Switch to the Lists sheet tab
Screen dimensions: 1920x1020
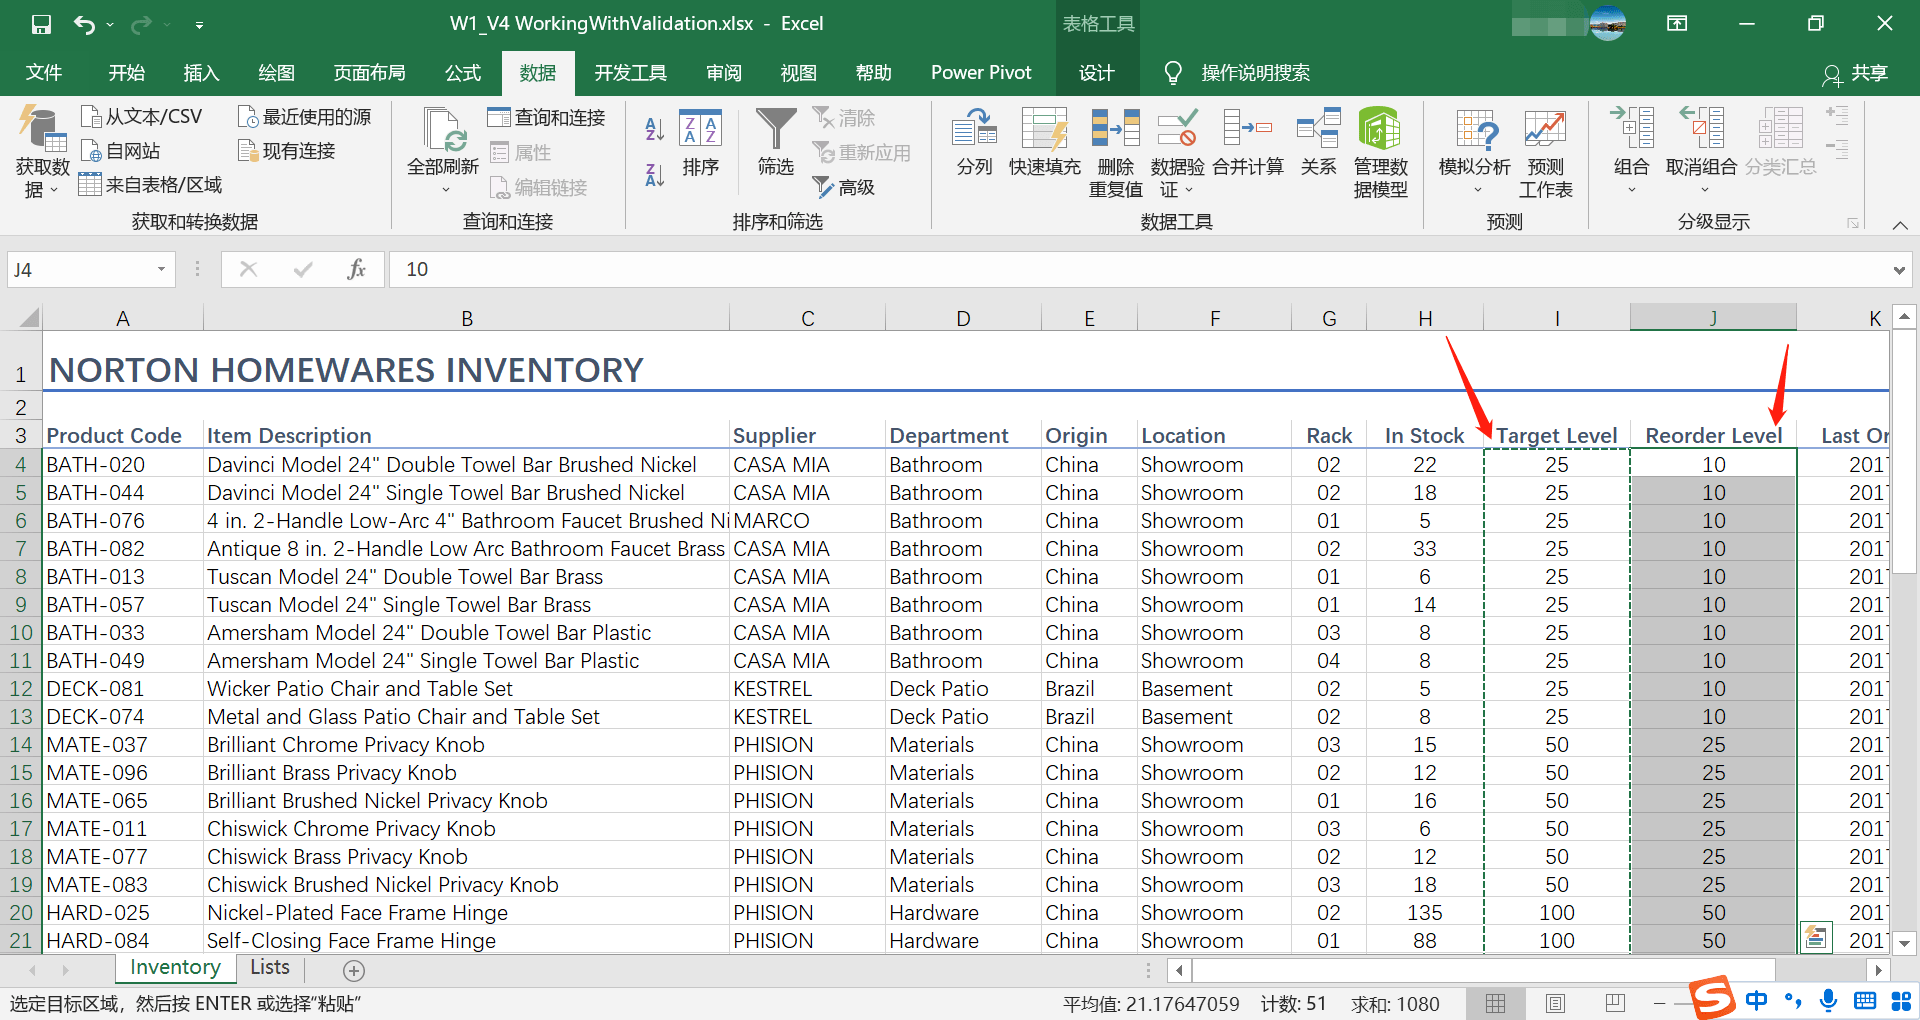click(x=270, y=967)
